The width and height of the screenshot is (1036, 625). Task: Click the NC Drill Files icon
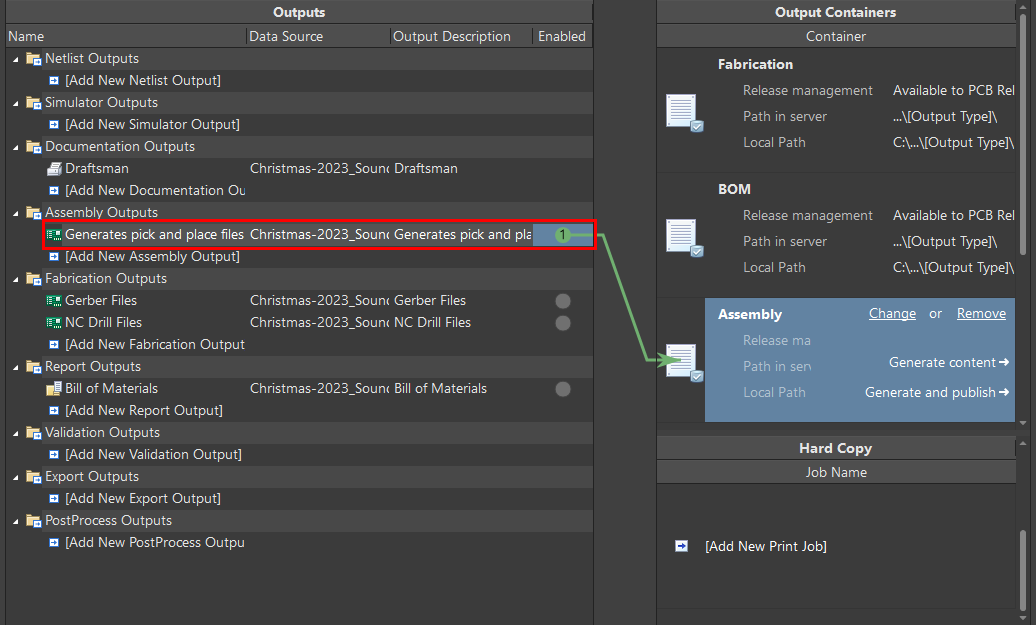tap(54, 322)
